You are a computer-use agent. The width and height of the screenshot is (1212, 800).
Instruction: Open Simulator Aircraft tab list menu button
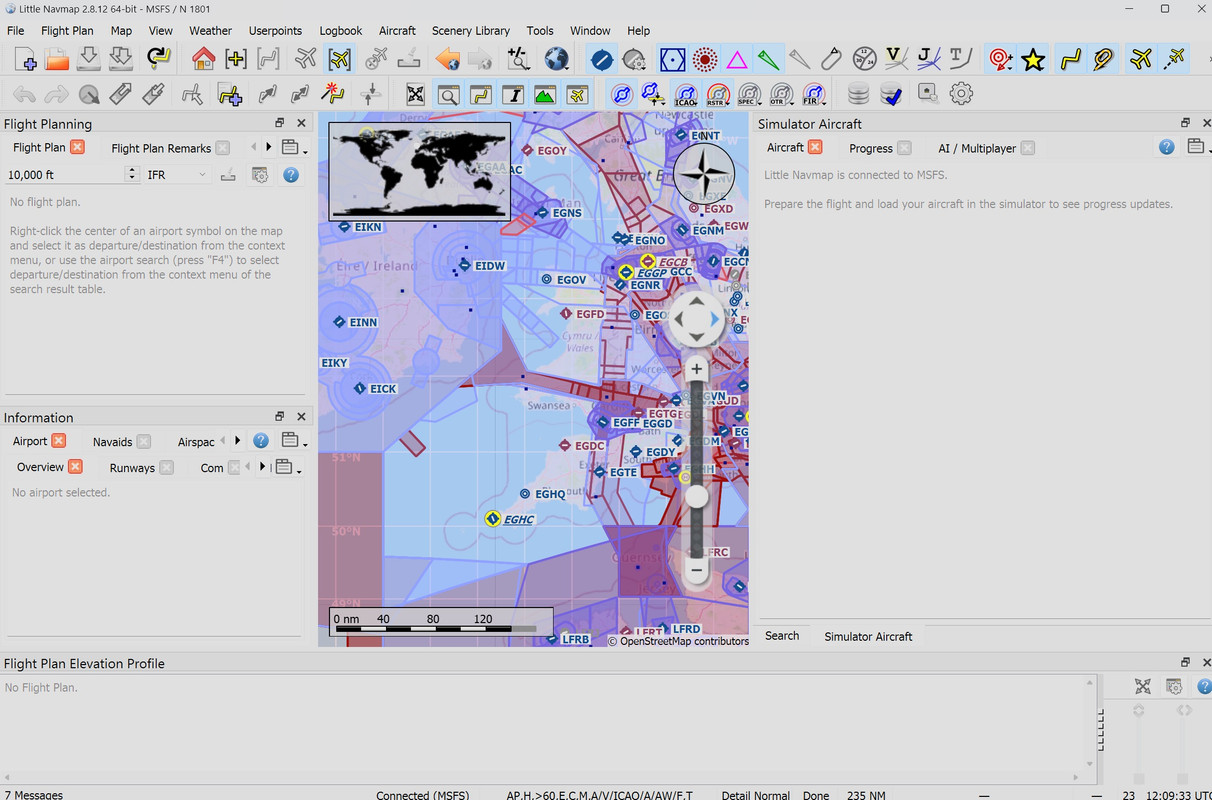pyautogui.click(x=1197, y=147)
